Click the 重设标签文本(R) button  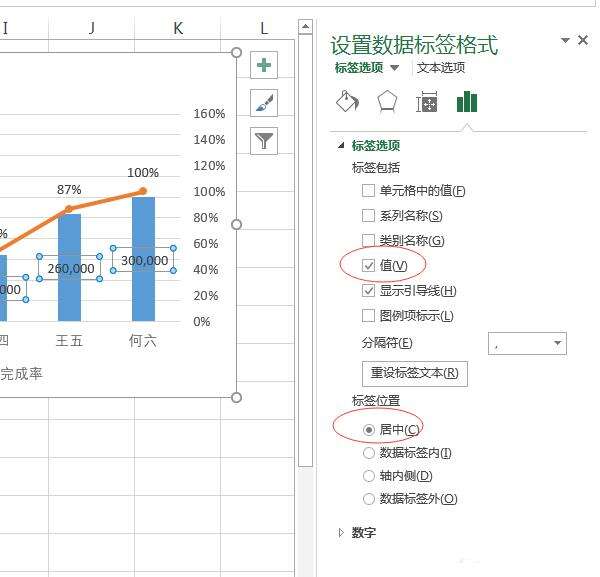pos(415,373)
